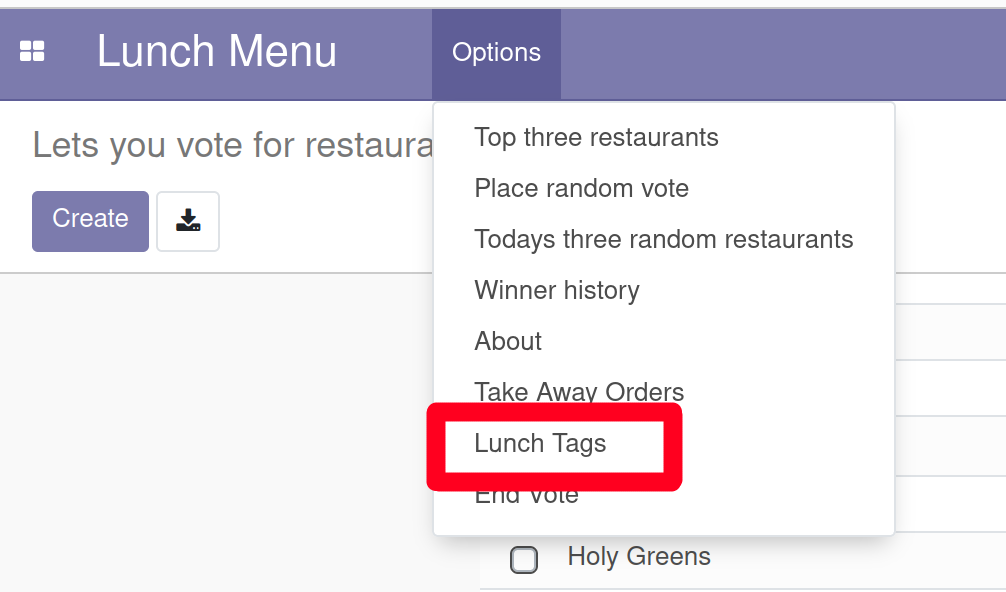Viewport: 1006px width, 592px height.
Task: Click the import records download icon
Action: click(x=188, y=221)
